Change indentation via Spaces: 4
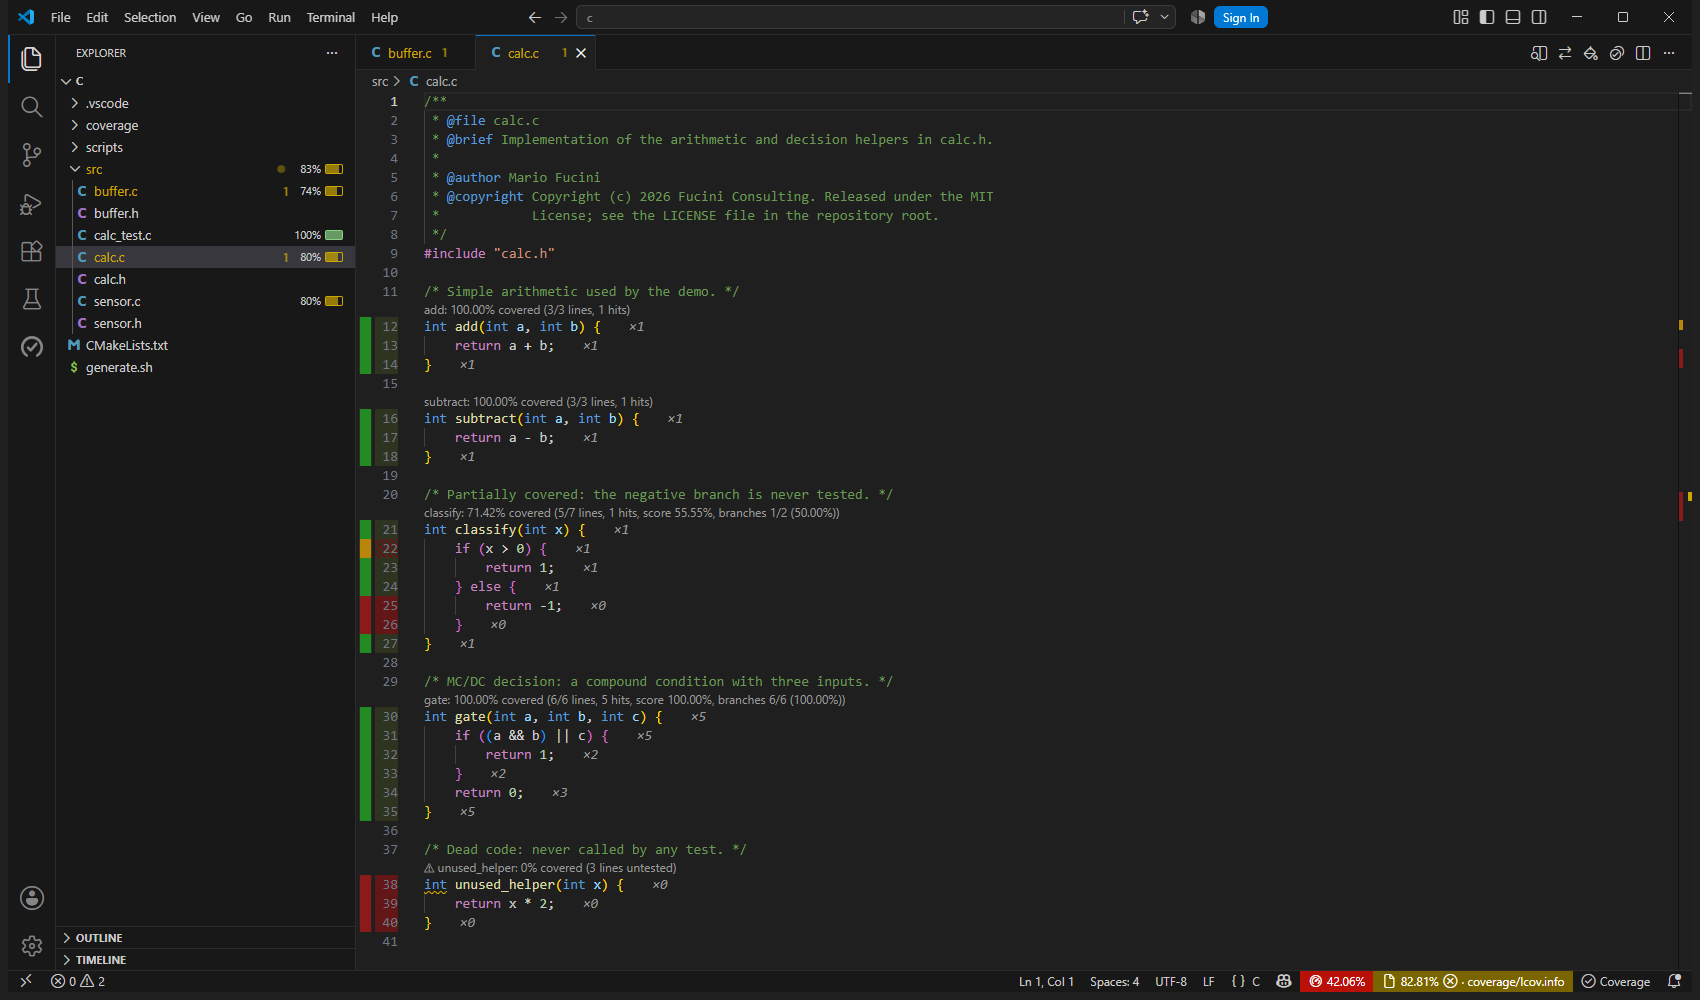 pos(1114,982)
